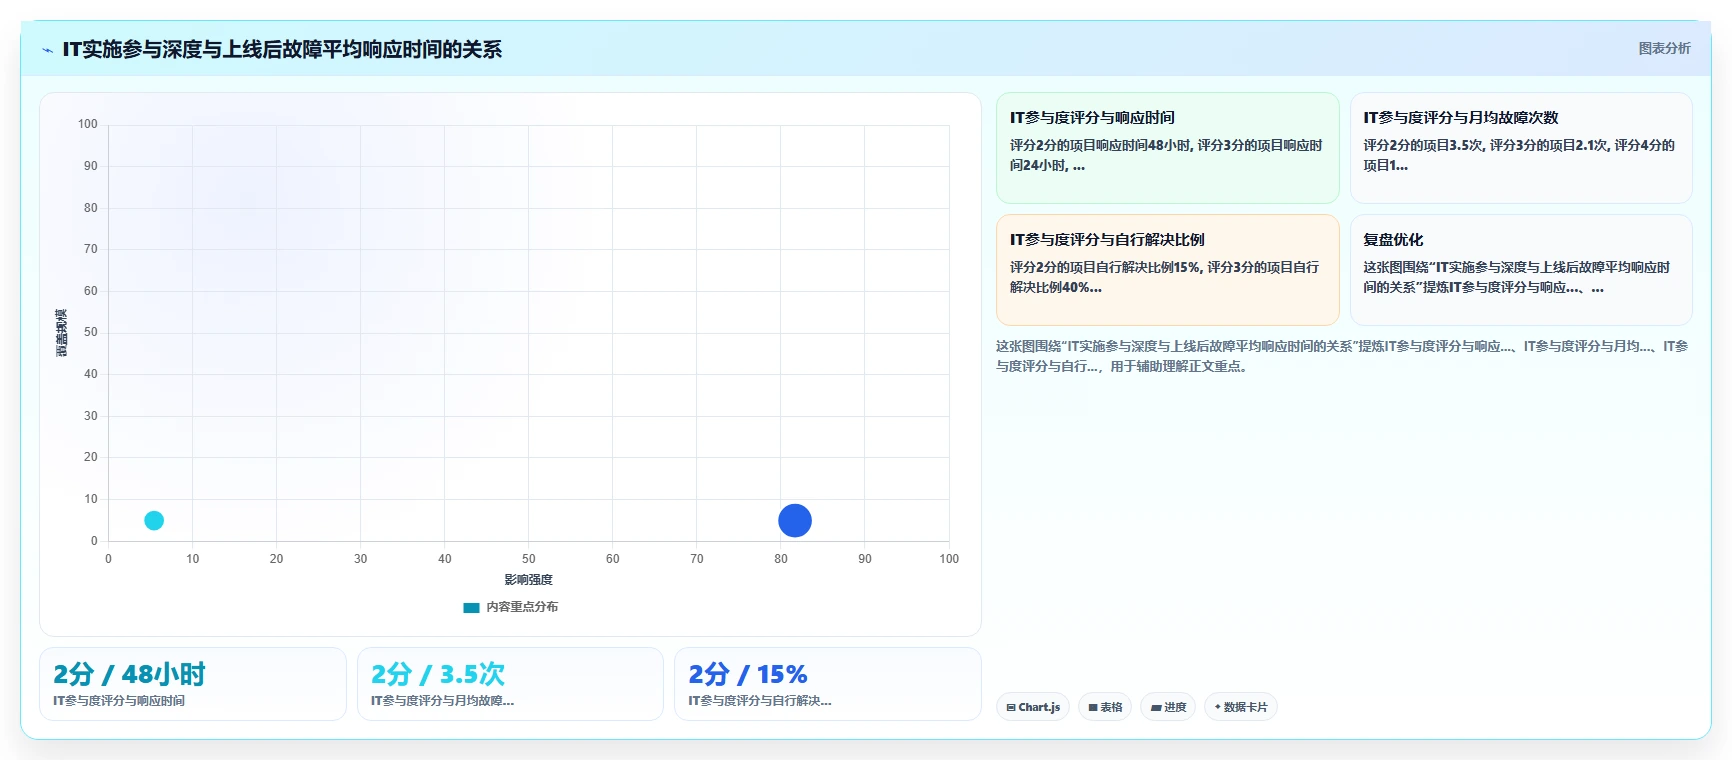The image size is (1732, 760).
Task: Click the 影响强度 x-axis label
Action: pos(528,580)
